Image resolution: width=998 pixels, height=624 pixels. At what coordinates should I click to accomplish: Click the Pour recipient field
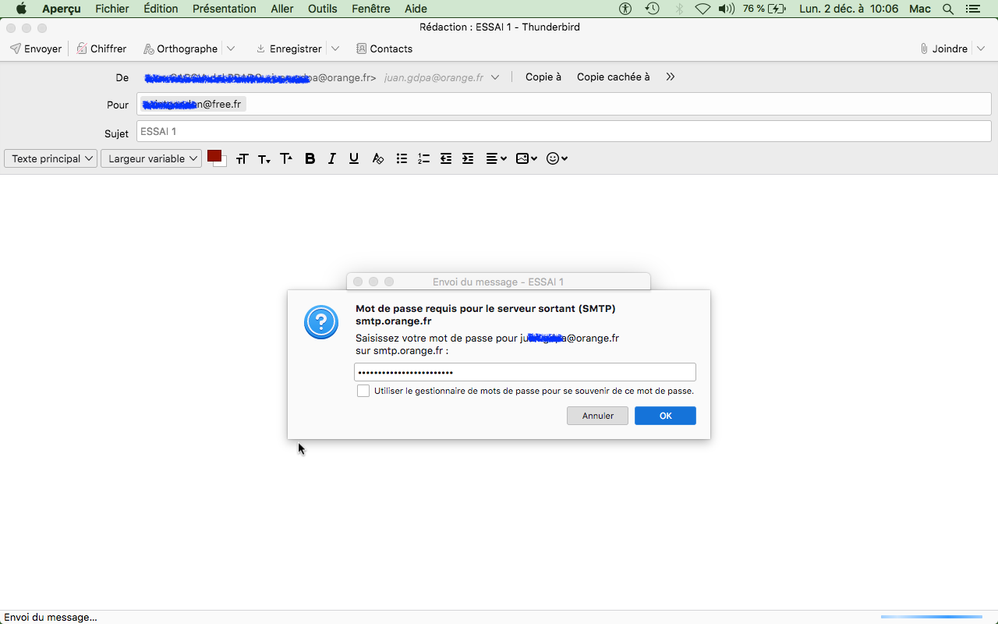564,104
